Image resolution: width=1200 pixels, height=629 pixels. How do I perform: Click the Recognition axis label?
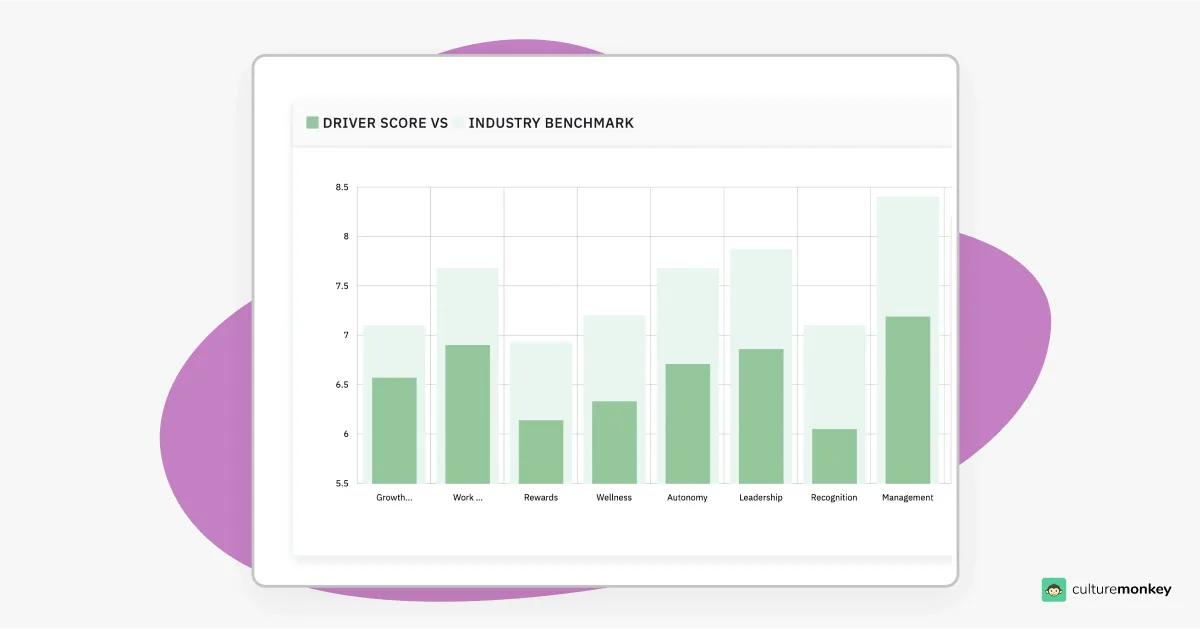(x=834, y=497)
